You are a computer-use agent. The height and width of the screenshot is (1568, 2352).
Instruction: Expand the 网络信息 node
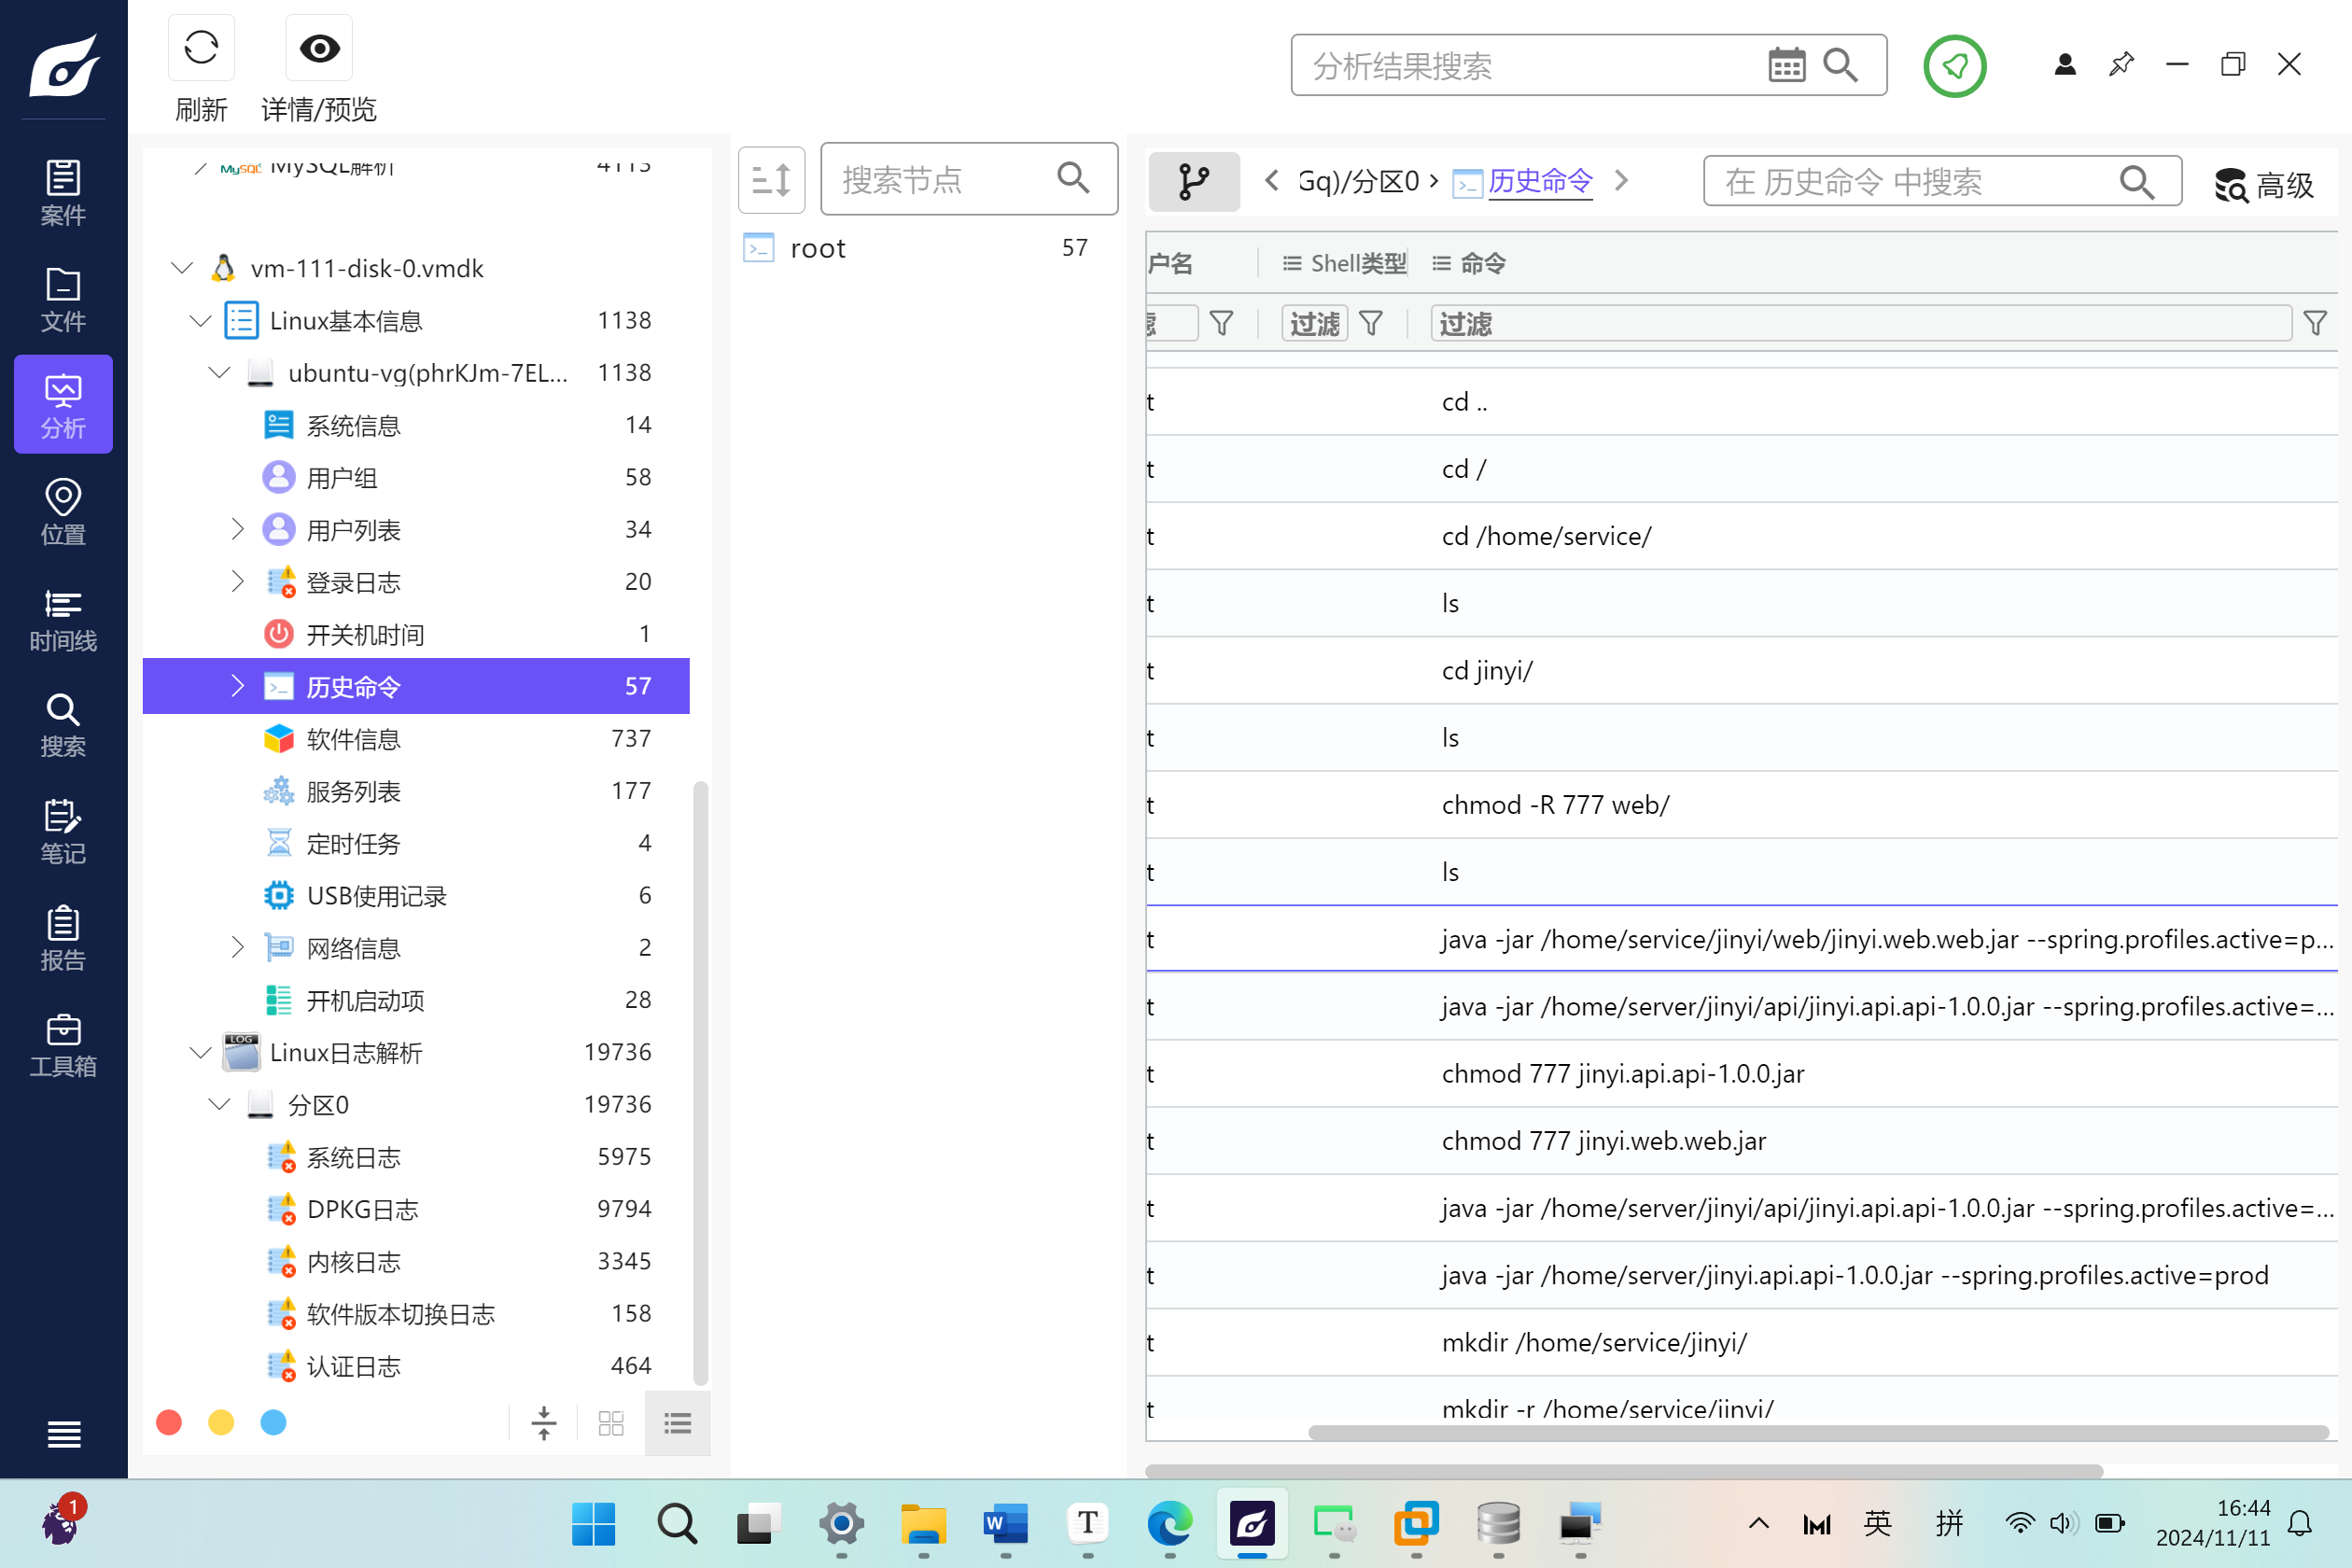(237, 947)
